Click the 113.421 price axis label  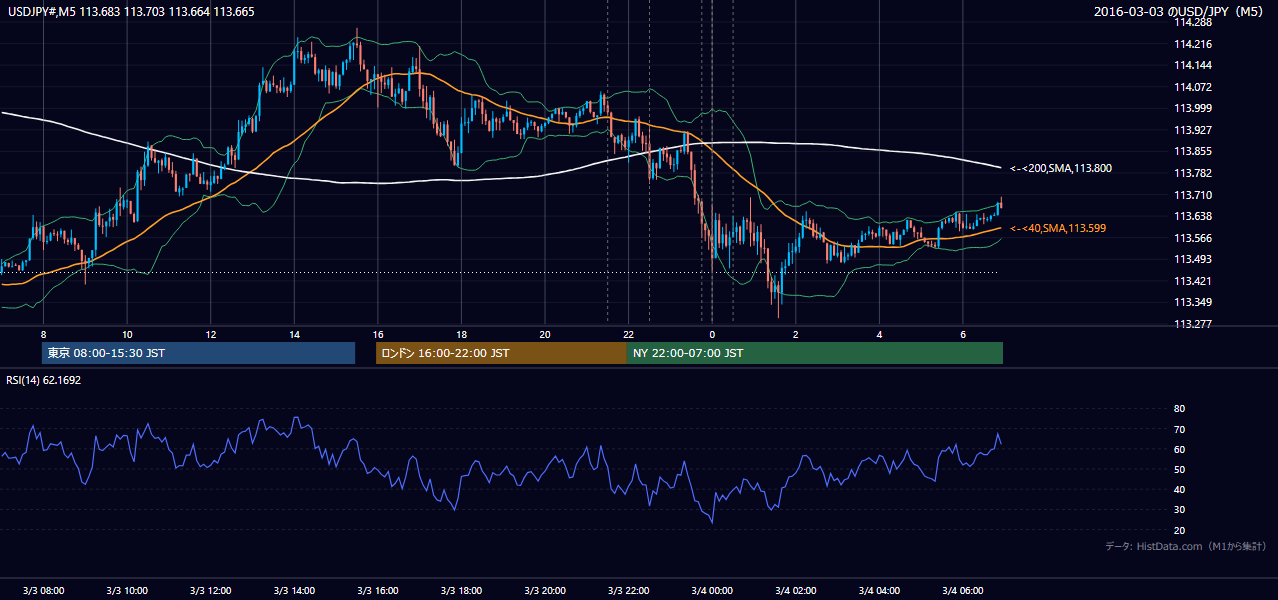click(1192, 281)
